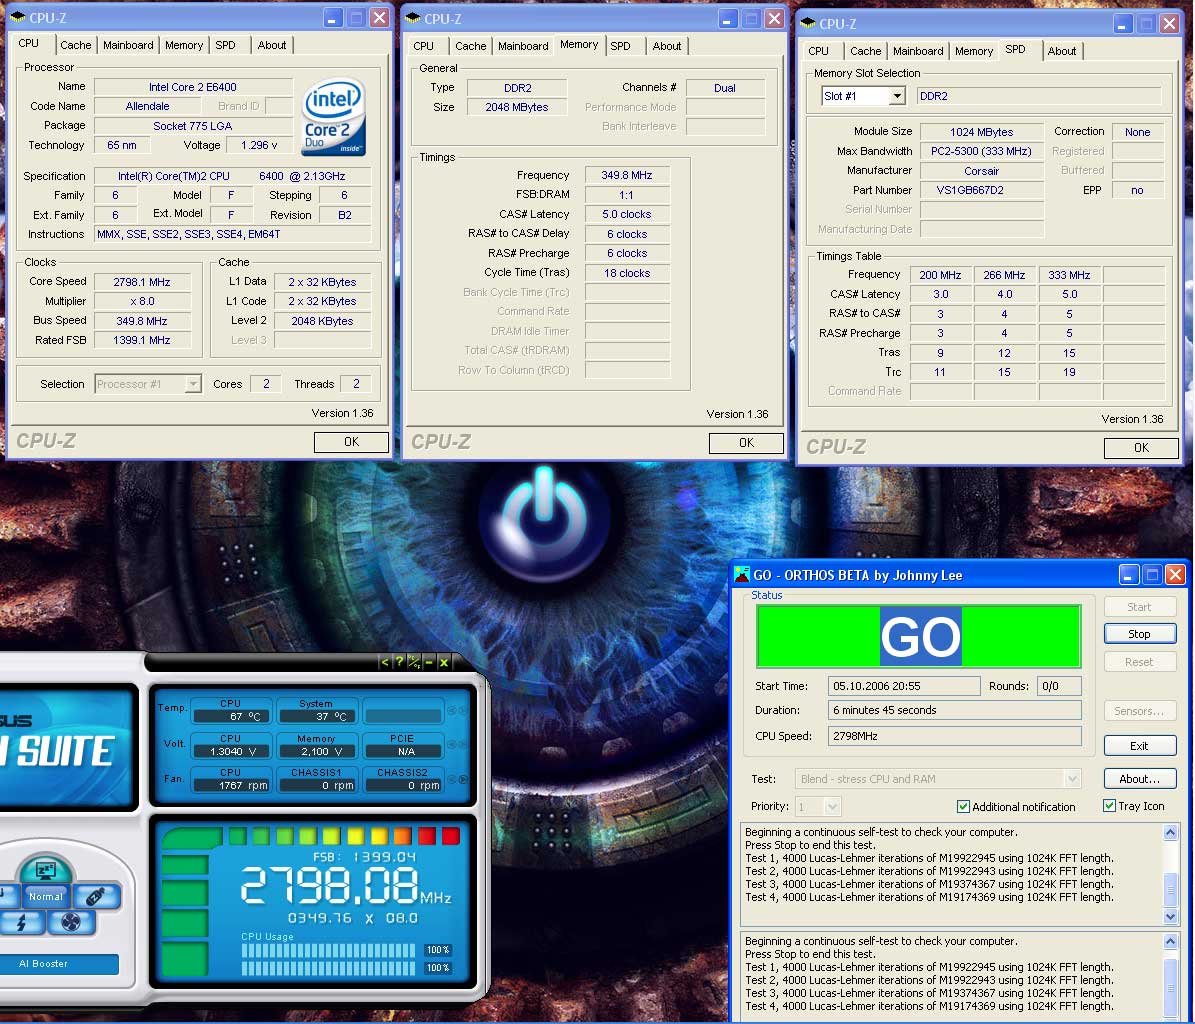Click the Name value Intel Core 2 E6400
Screen dimensions: 1195x1024
click(x=193, y=87)
